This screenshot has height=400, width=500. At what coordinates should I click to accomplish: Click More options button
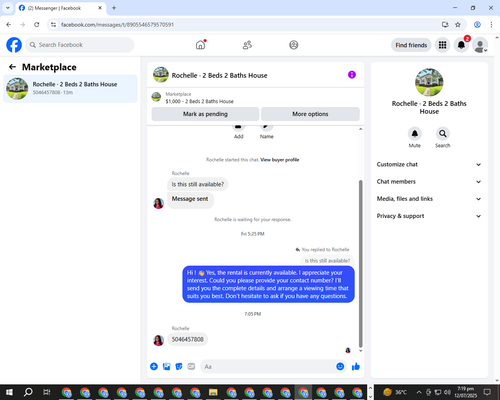(310, 114)
